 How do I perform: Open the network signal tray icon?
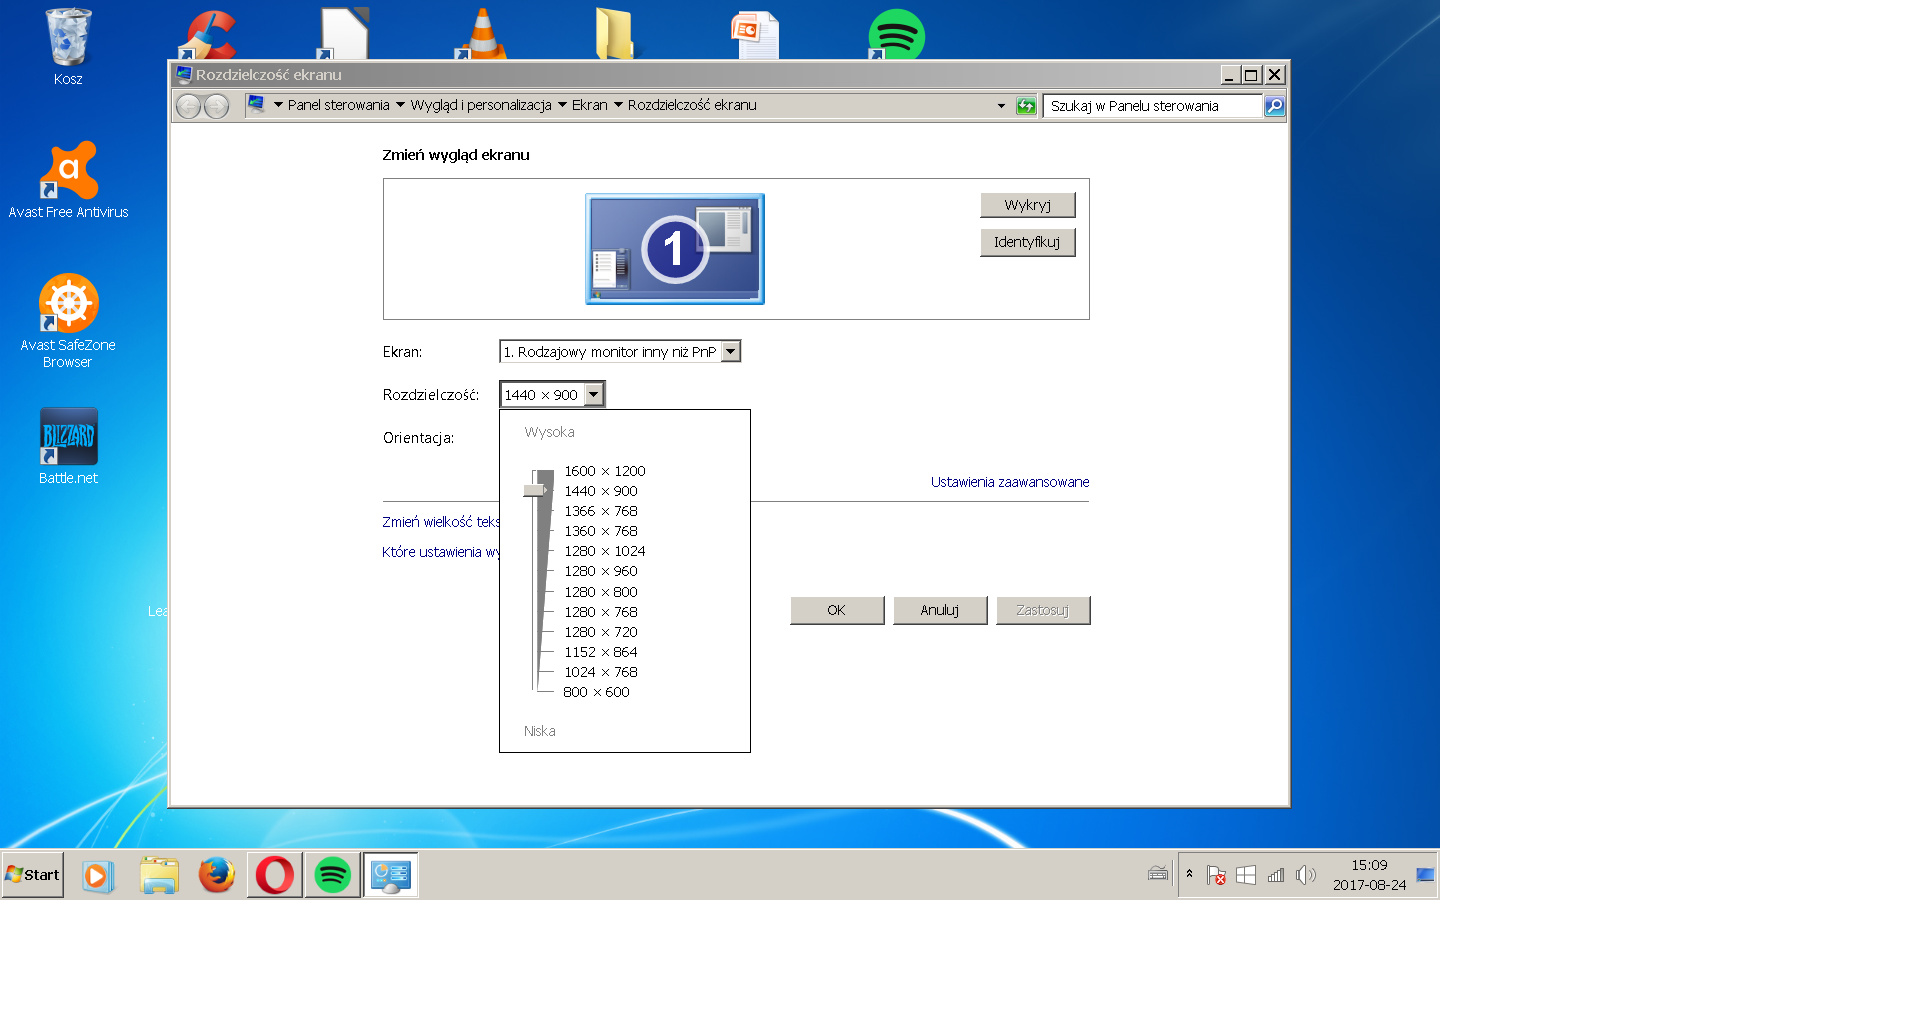[1276, 875]
